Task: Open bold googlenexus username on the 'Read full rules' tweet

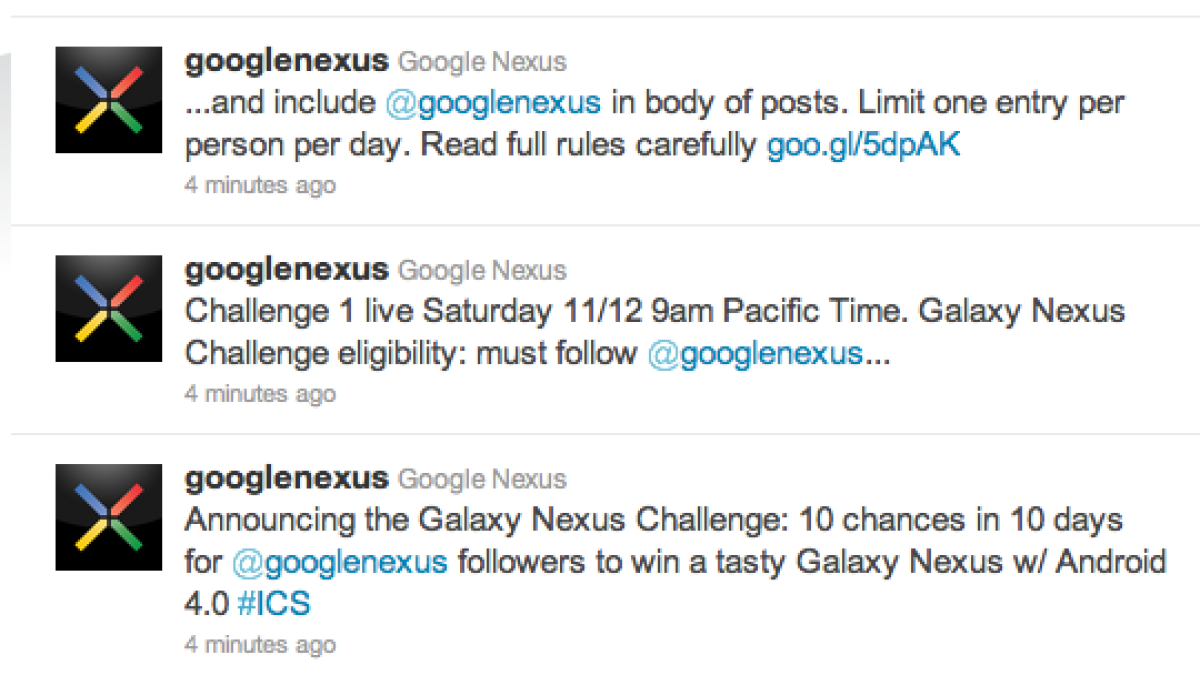Action: (286, 61)
